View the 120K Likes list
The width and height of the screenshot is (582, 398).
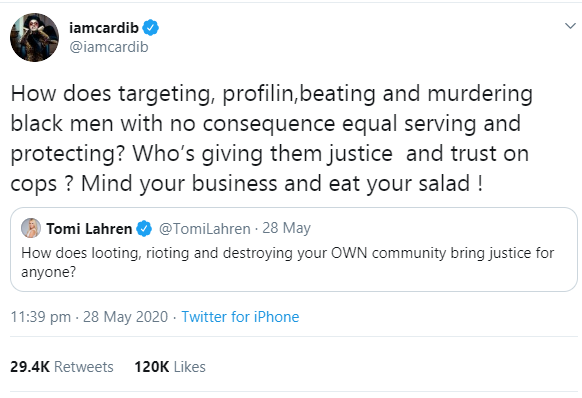[170, 366]
